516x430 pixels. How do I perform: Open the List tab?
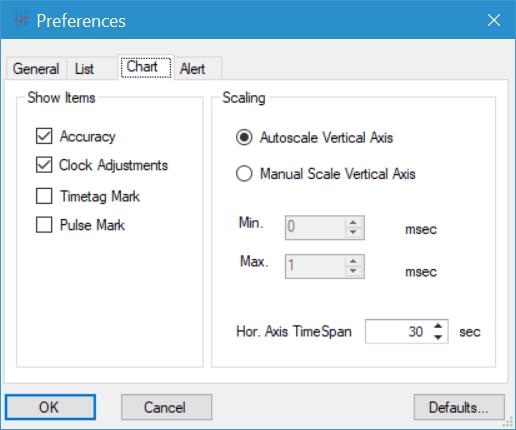84,69
